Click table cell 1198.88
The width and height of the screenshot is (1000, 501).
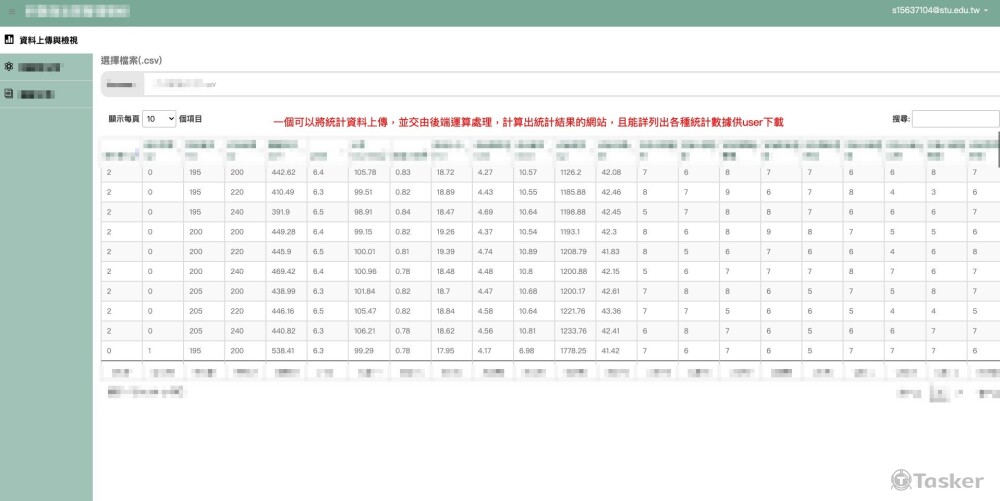tap(576, 212)
